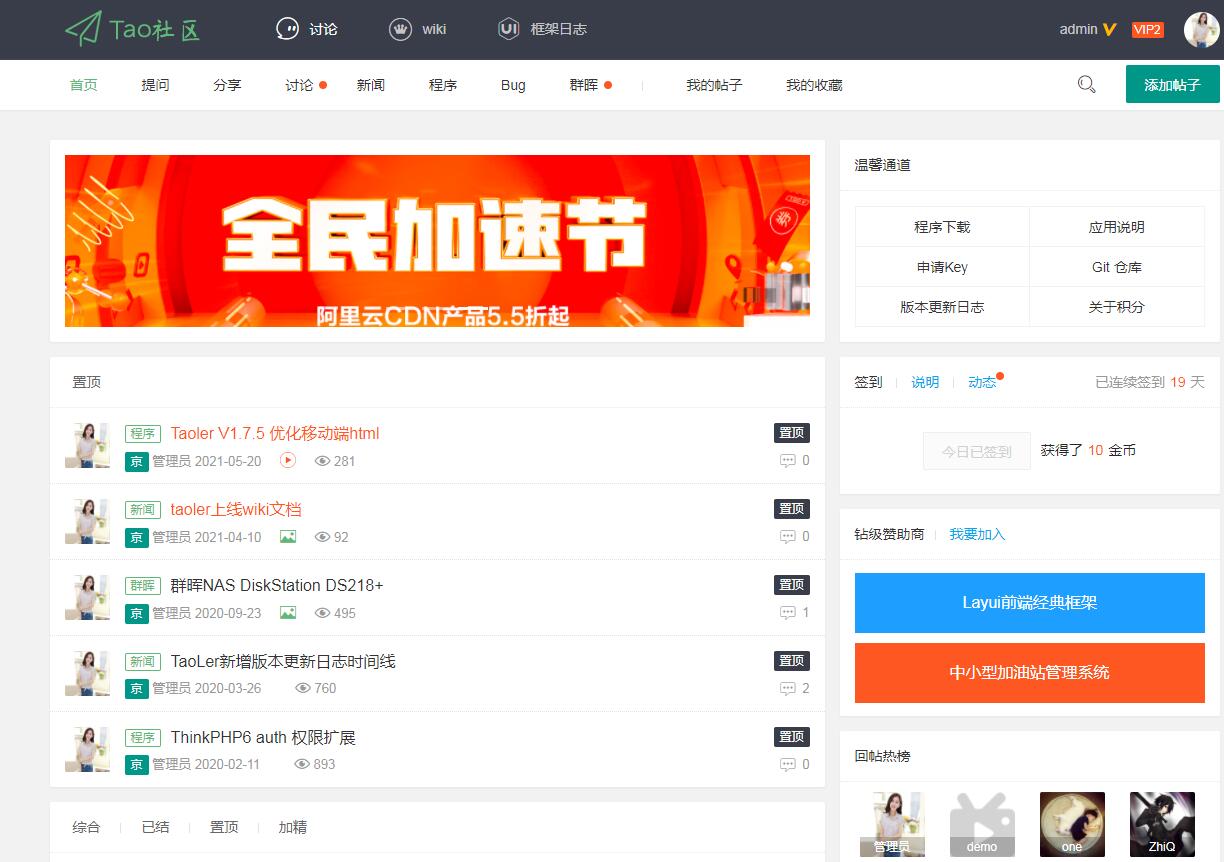Viewport: 1224px width, 862px height.
Task: Click 中小型加油站管理系统 sponsor banner
Action: [x=1030, y=673]
